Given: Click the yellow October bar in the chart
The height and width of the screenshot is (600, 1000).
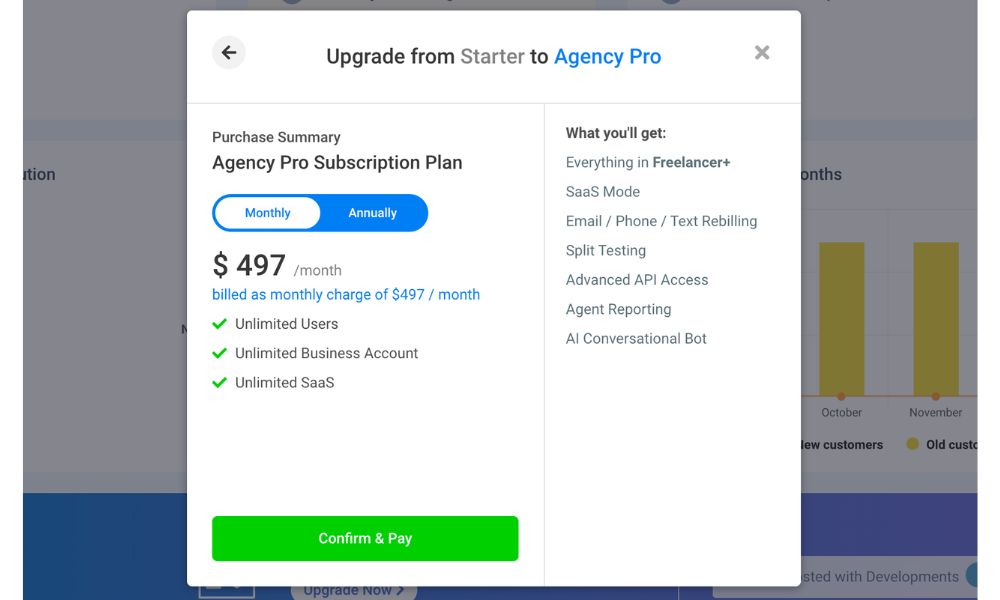Looking at the screenshot, I should click(x=841, y=318).
